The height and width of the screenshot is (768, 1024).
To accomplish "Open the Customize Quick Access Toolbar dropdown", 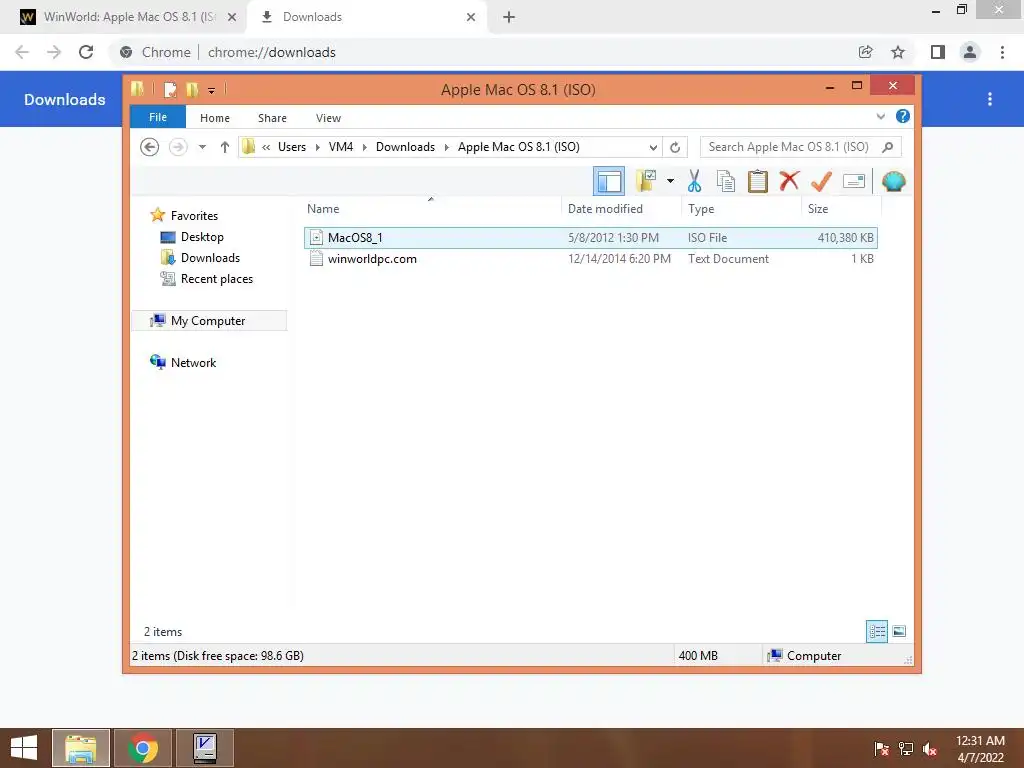I will 212,90.
